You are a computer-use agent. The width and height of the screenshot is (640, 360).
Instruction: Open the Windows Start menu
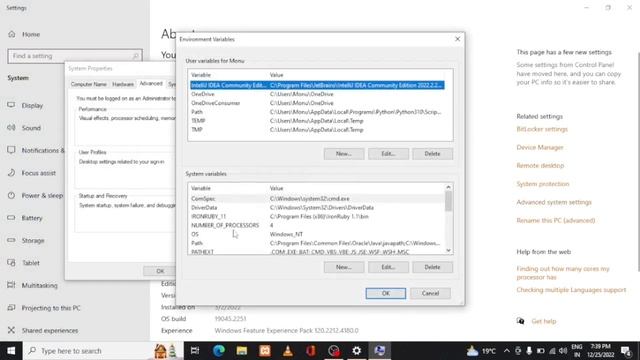(x=11, y=351)
